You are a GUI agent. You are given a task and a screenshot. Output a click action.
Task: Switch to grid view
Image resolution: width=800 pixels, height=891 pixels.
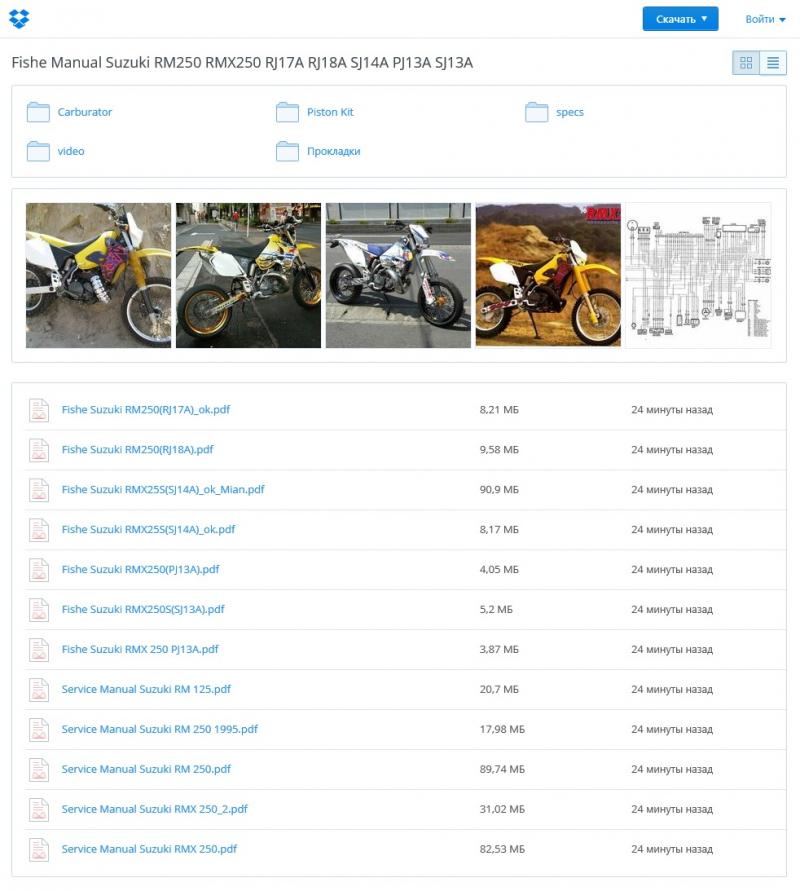(745, 63)
